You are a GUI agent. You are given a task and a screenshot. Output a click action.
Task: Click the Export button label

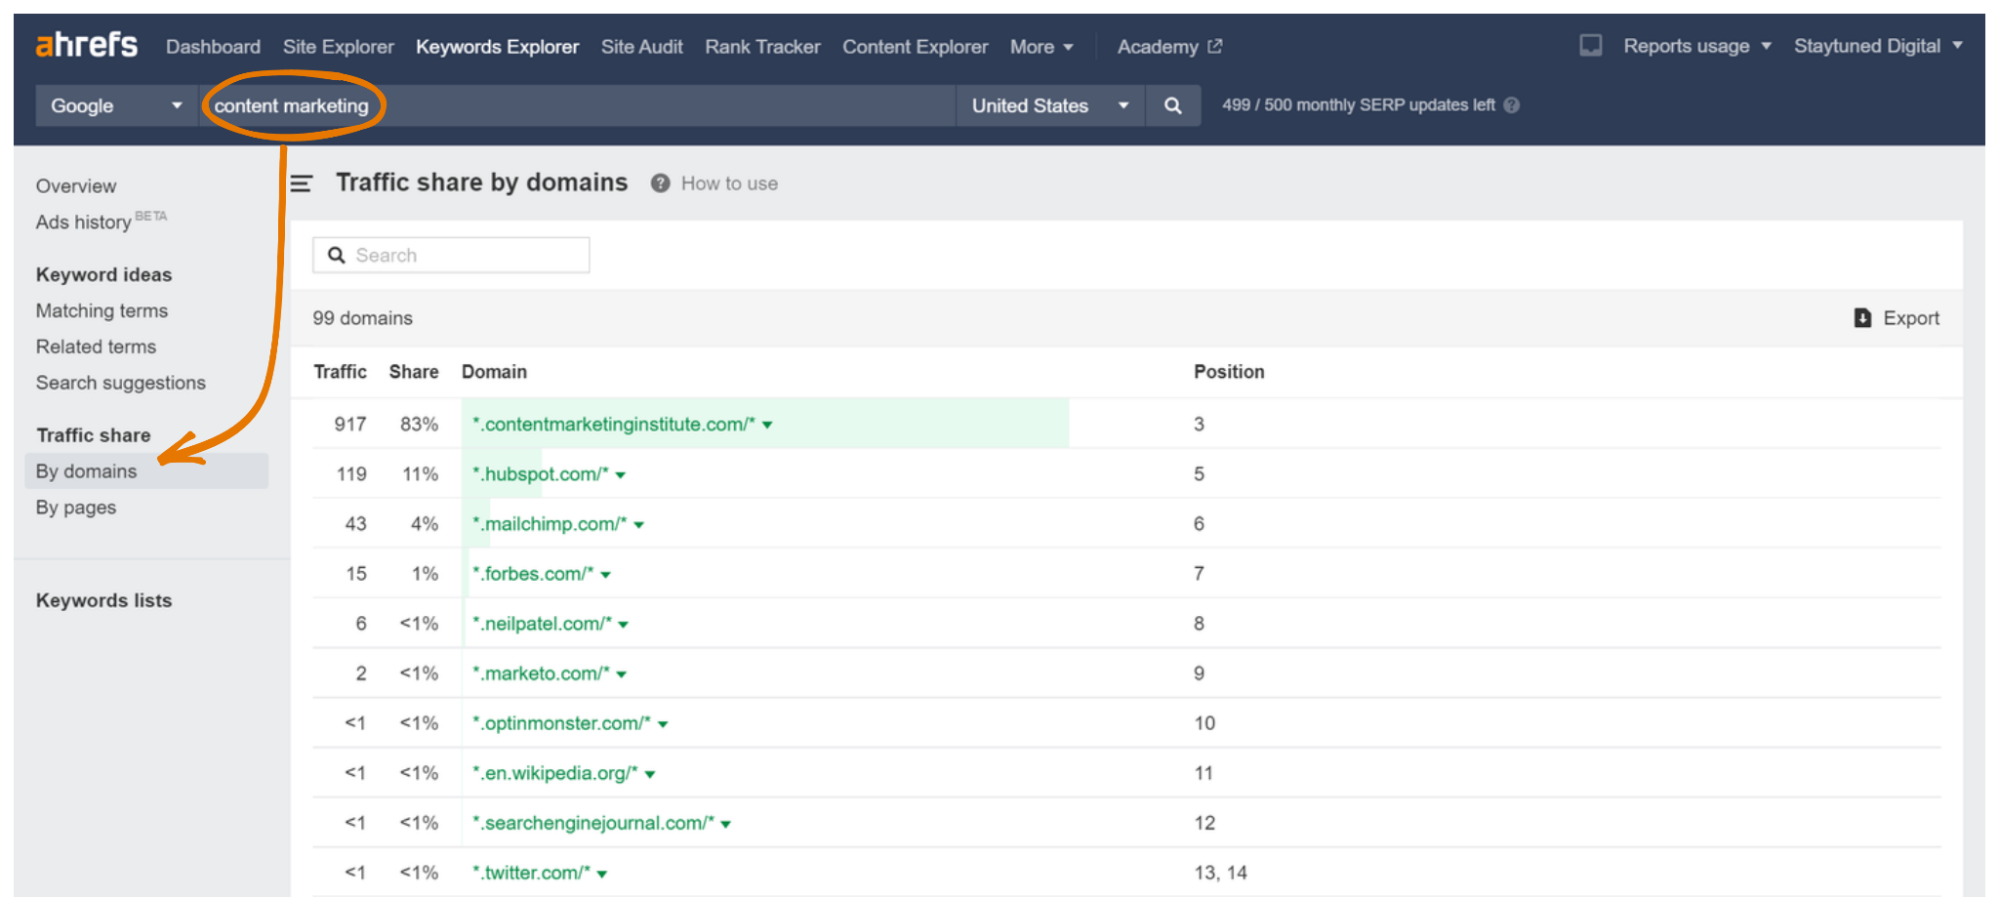(1911, 318)
